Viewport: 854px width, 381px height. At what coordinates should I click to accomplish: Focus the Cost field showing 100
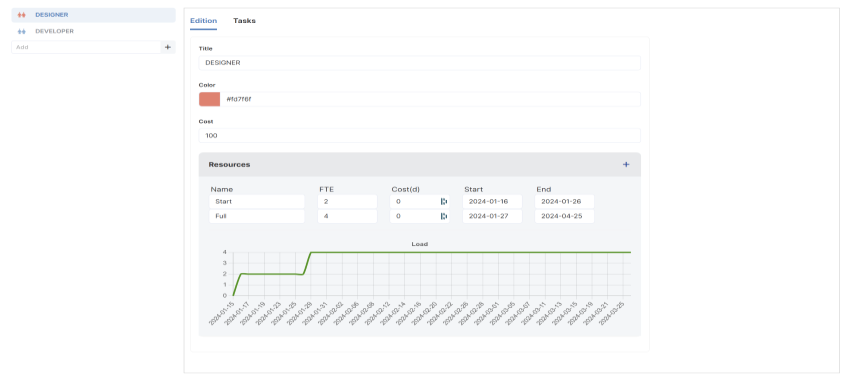point(419,136)
